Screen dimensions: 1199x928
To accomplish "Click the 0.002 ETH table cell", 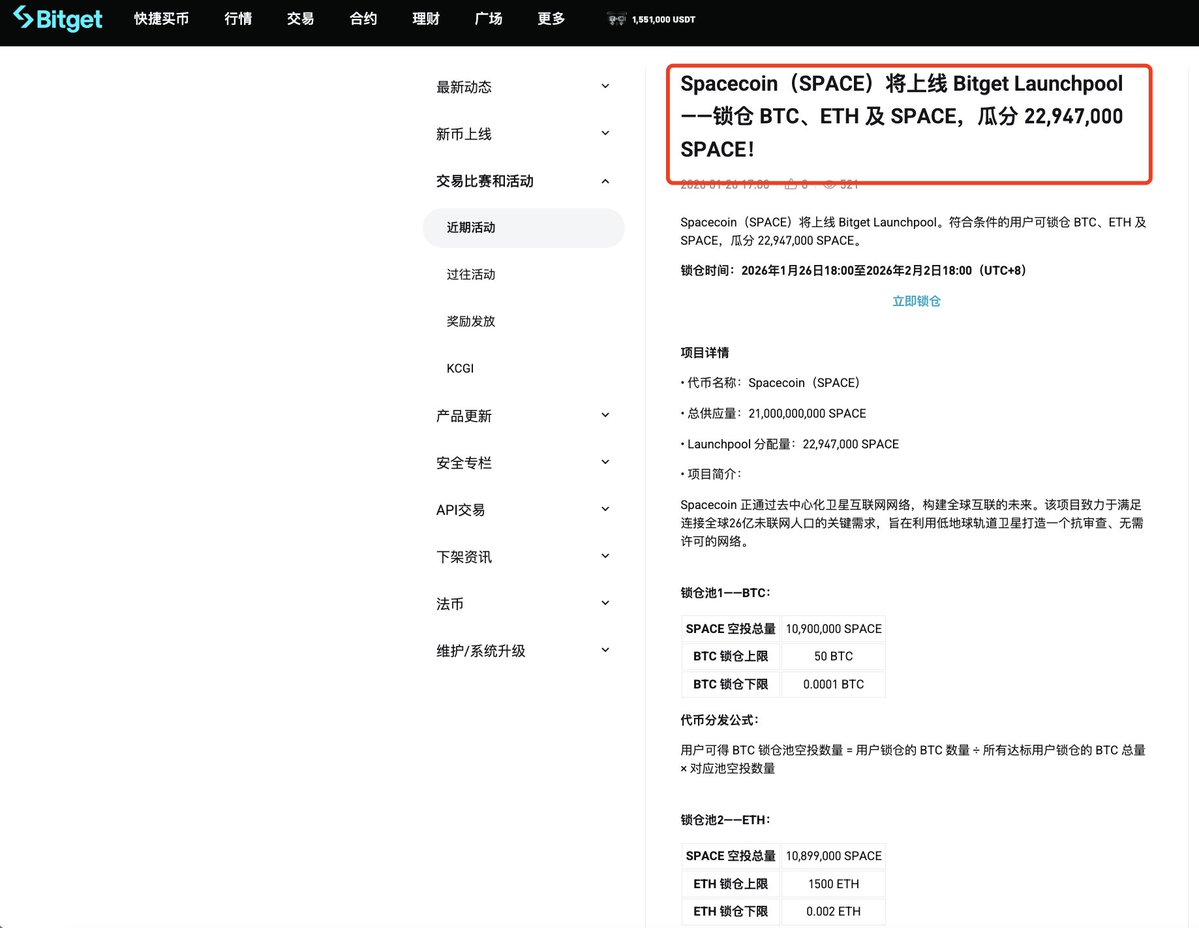I will (833, 911).
